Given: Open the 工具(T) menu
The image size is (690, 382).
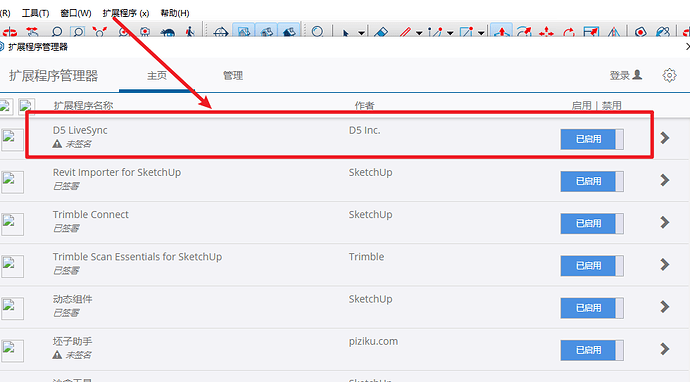Looking at the screenshot, I should 36,13.
